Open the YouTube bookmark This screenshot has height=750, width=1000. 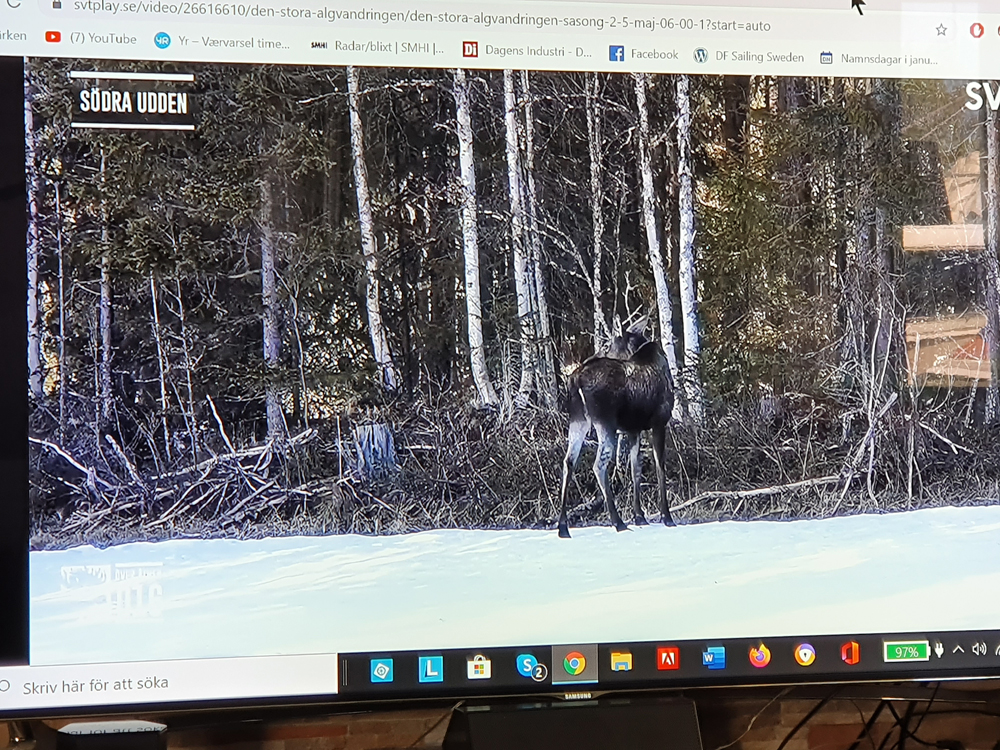[91, 38]
